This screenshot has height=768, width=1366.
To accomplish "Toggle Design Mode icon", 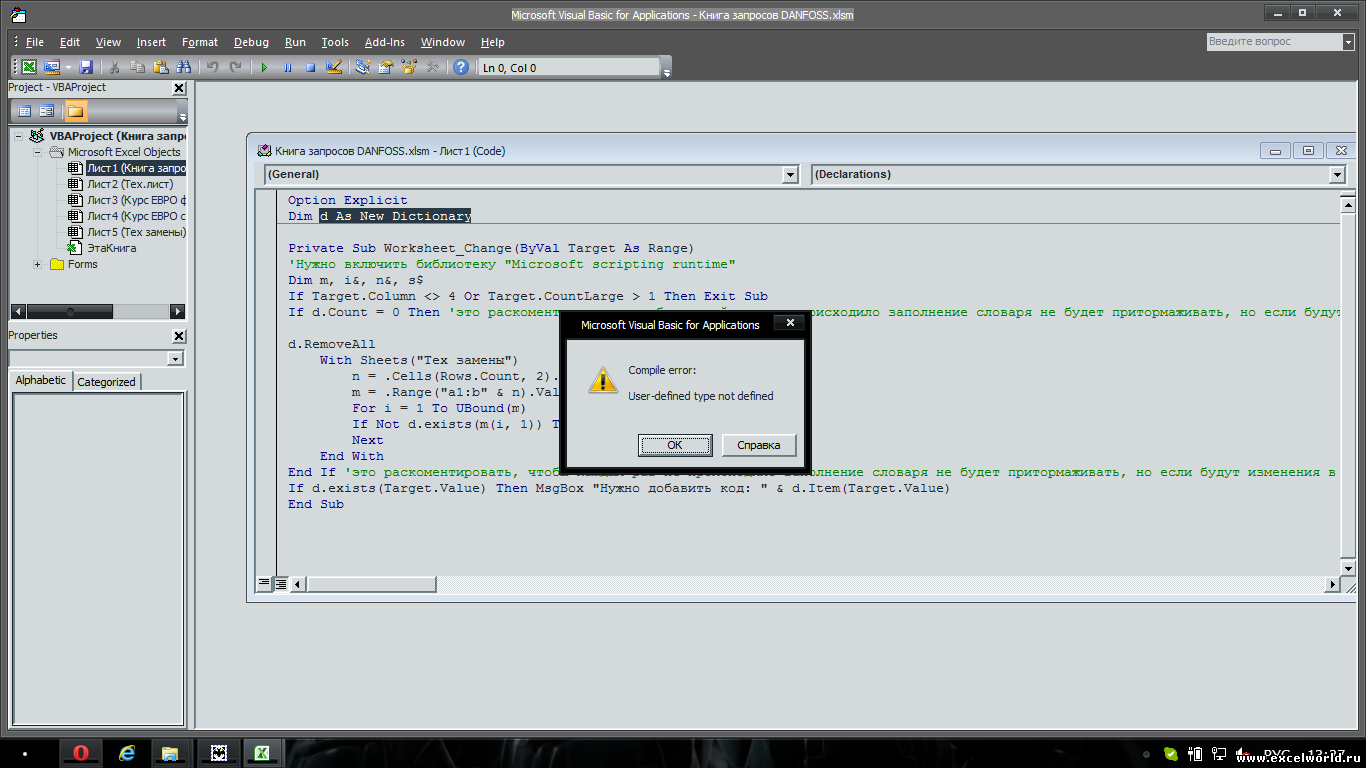I will pyautogui.click(x=334, y=67).
